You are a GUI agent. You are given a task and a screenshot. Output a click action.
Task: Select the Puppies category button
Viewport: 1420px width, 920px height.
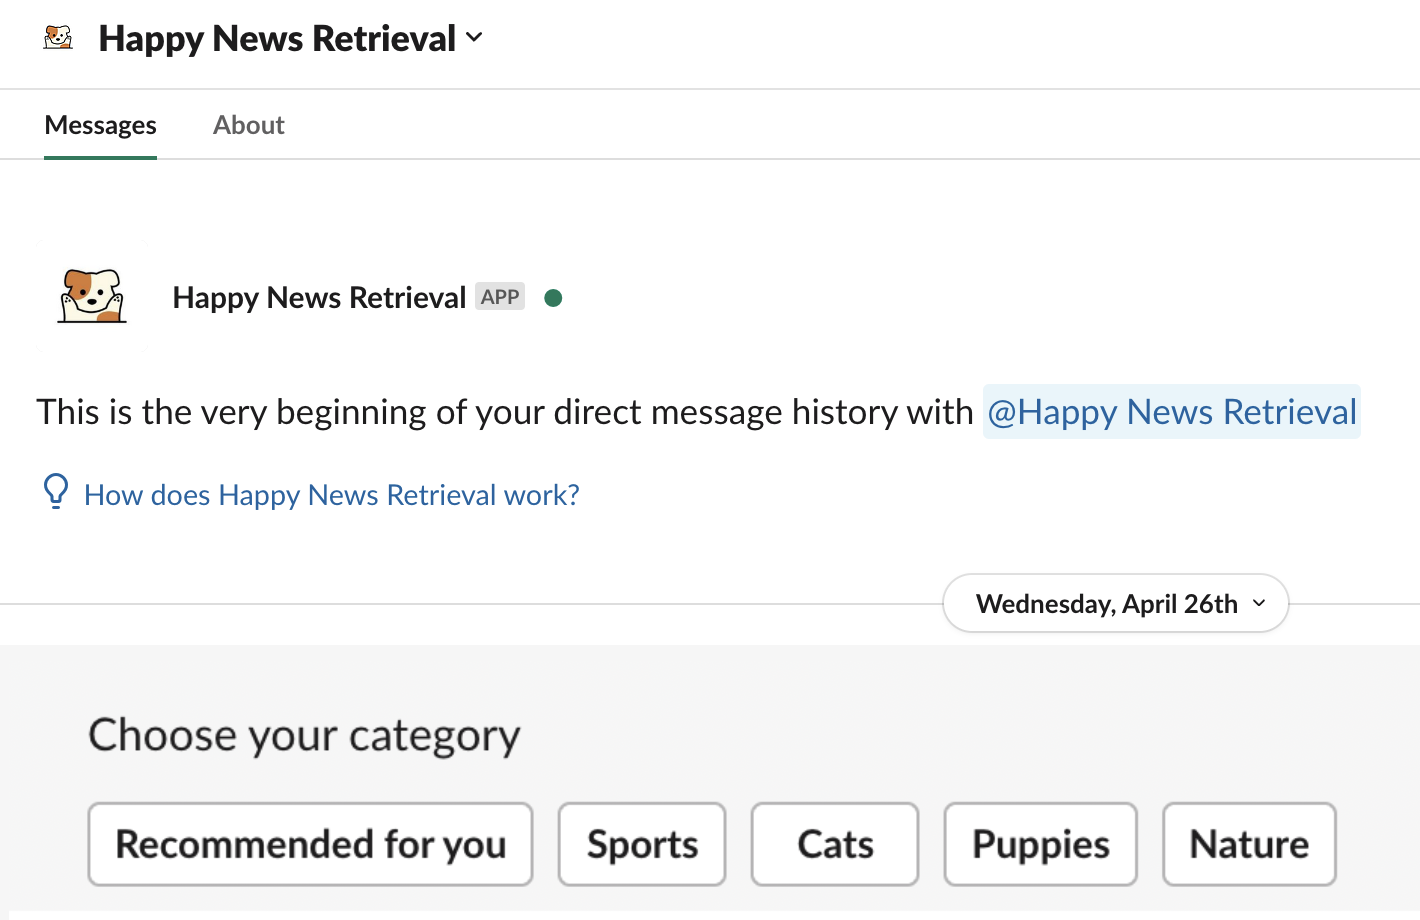coord(1041,844)
